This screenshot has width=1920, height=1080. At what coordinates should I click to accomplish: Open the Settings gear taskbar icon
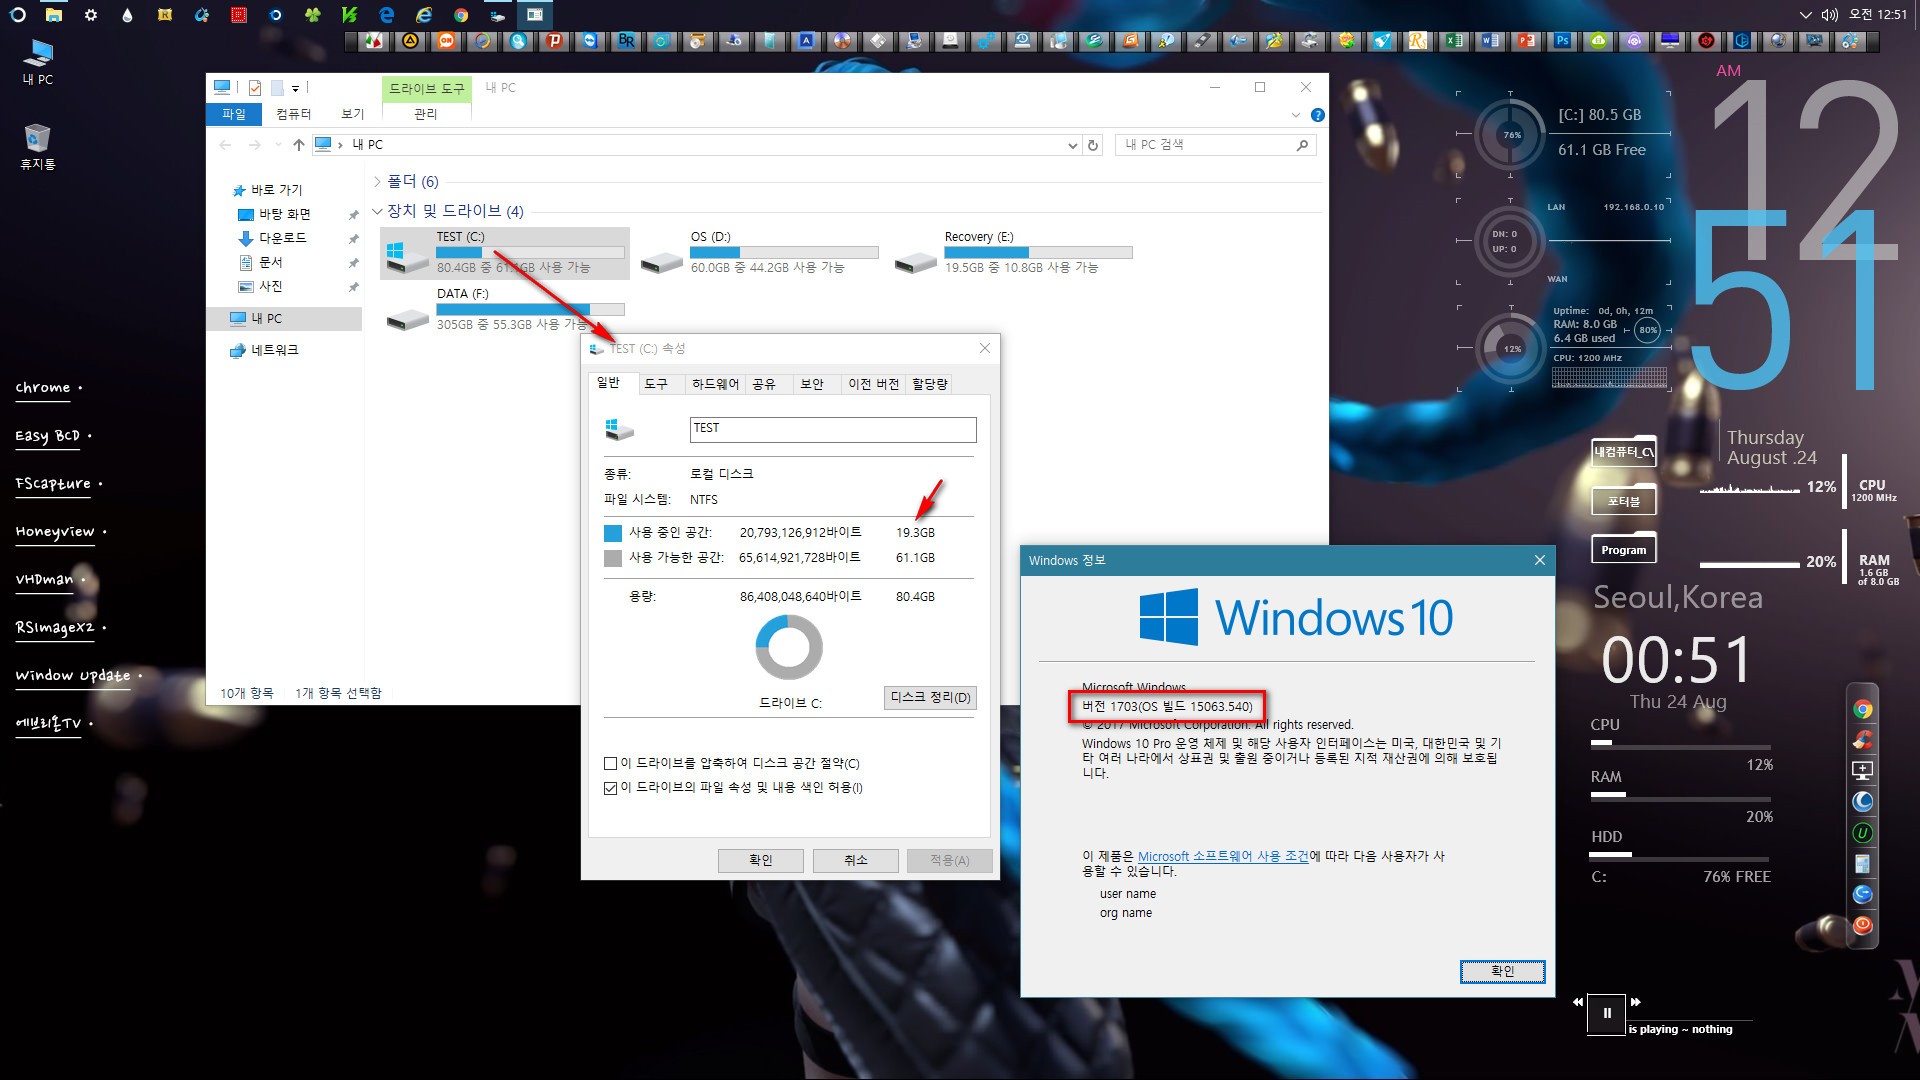pos(91,15)
